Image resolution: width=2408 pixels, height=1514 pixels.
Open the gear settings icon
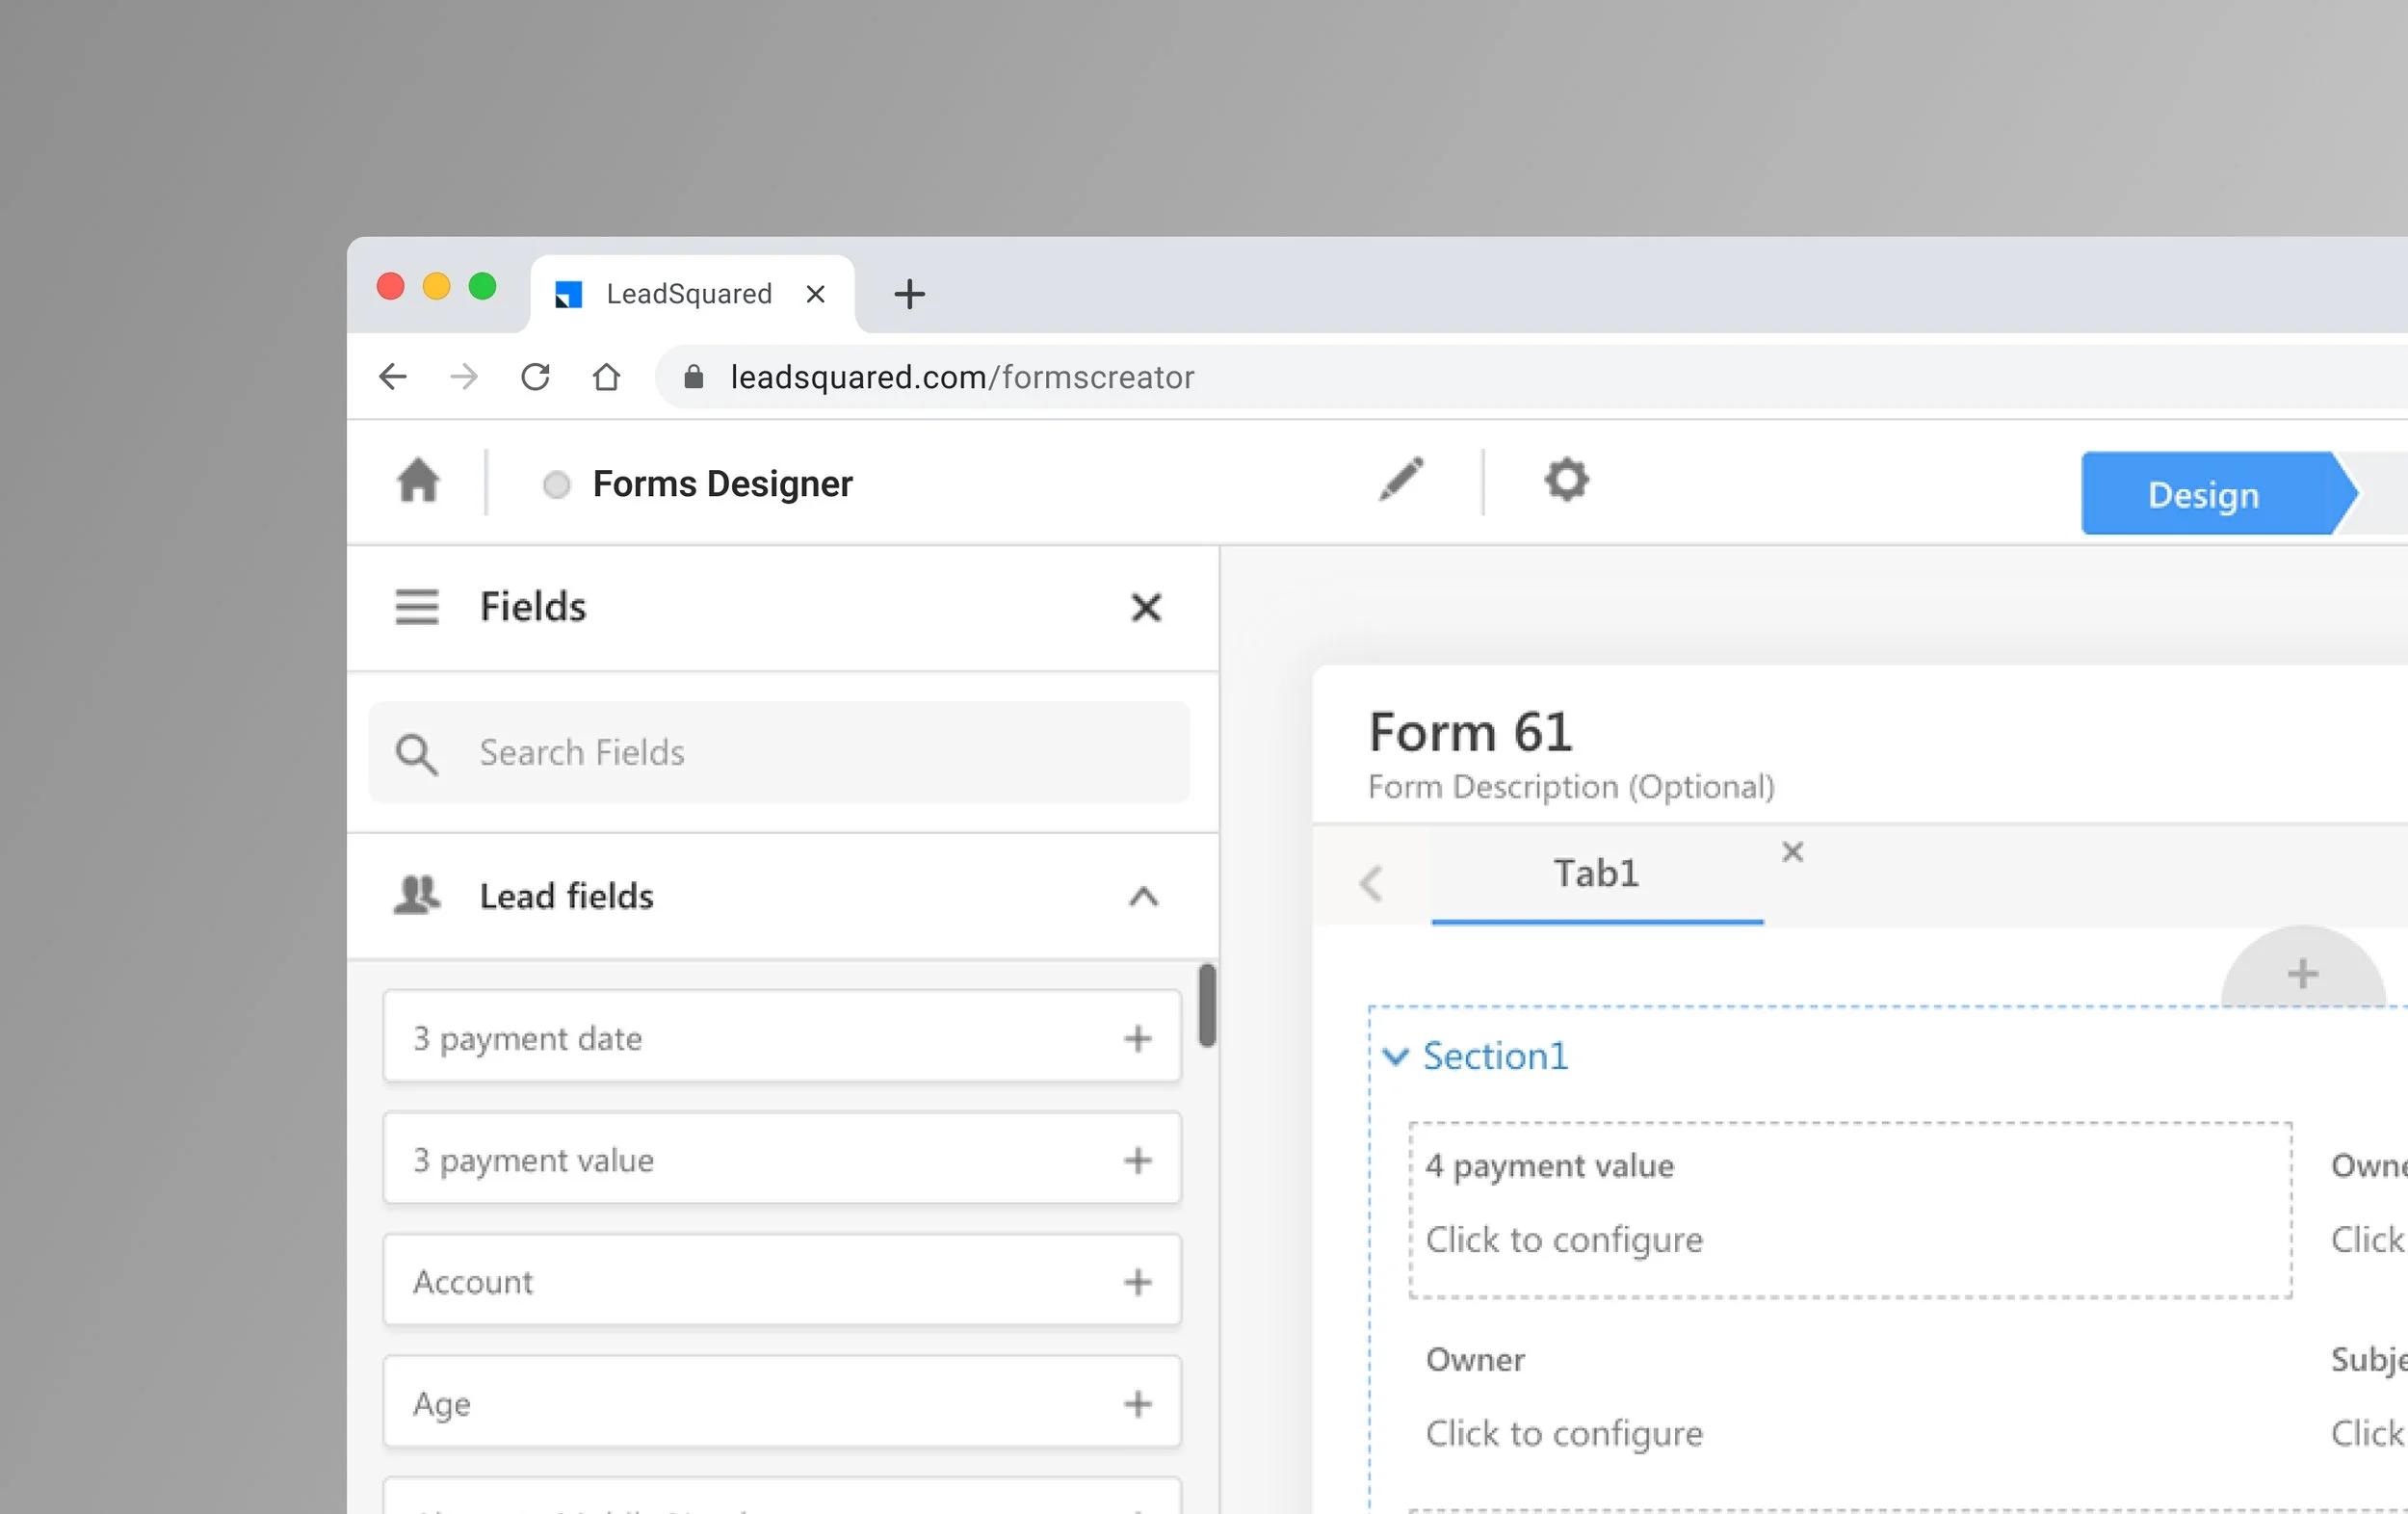coord(1566,480)
